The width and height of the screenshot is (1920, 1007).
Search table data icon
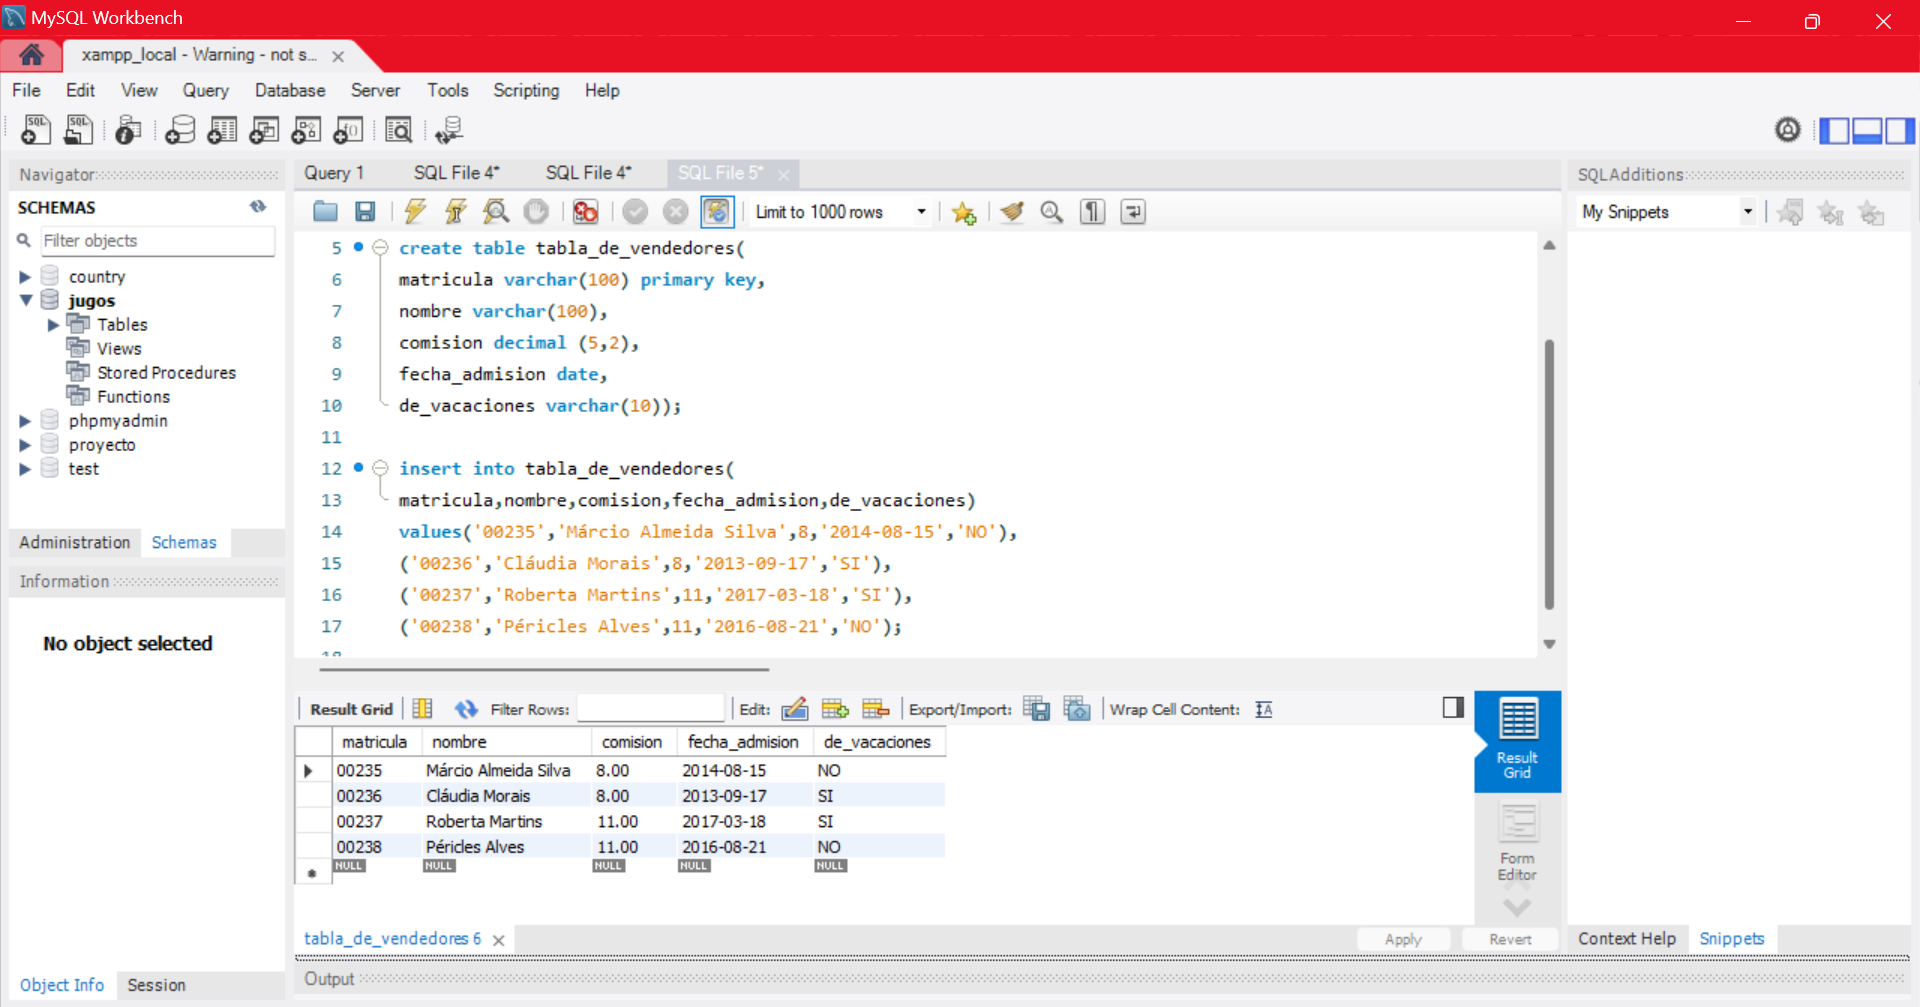pos(398,130)
